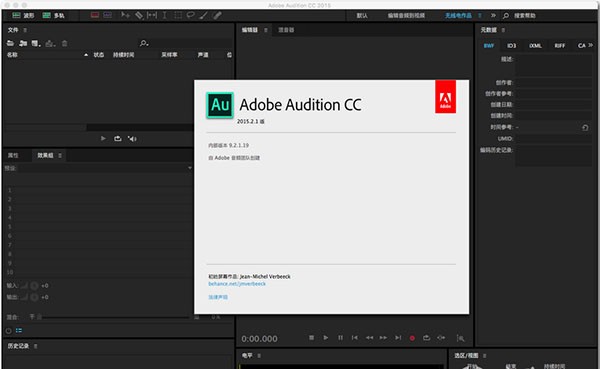Sort files by the name (名称) column
This screenshot has height=369, width=600.
pos(12,55)
